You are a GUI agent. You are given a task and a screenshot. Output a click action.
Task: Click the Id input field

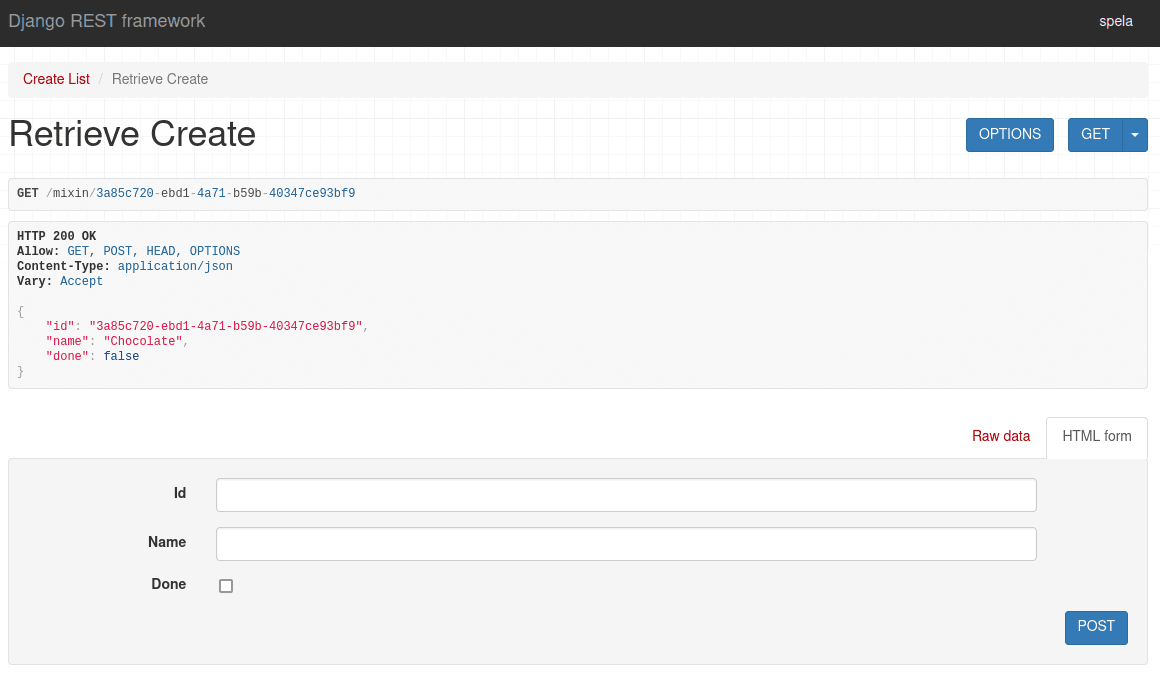click(626, 495)
